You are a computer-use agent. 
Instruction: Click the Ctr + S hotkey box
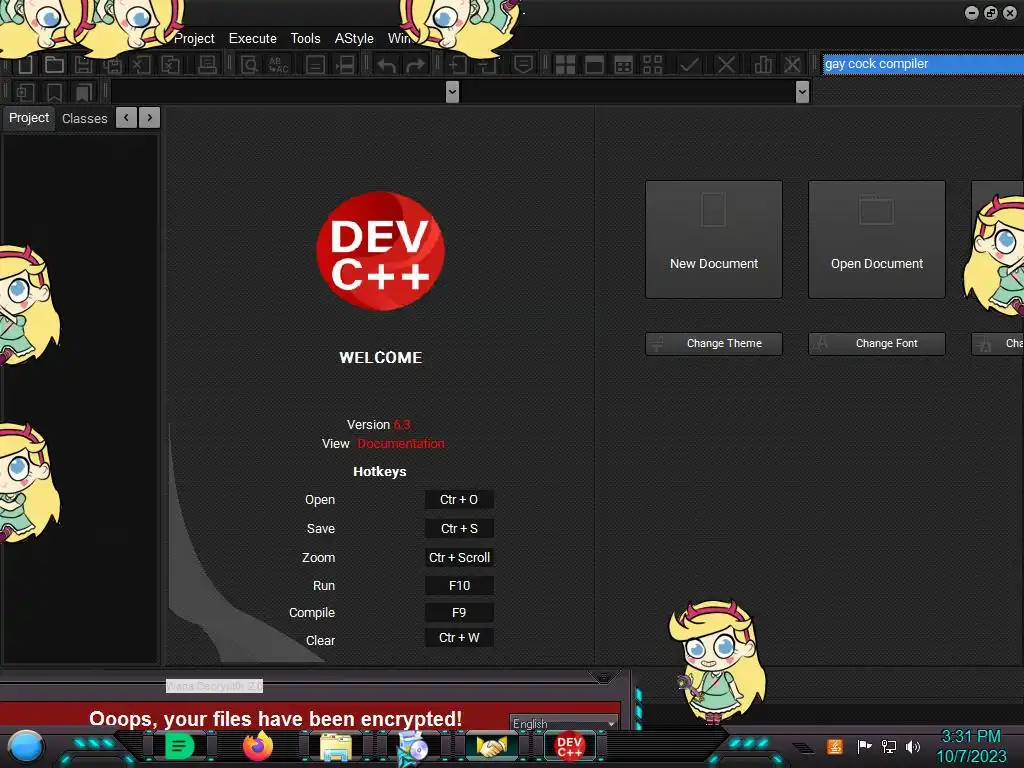[x=459, y=528]
